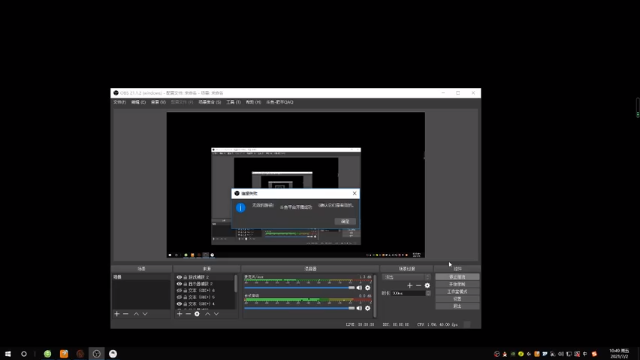
Task: Open the 帮助(H) menu
Action: [253, 102]
